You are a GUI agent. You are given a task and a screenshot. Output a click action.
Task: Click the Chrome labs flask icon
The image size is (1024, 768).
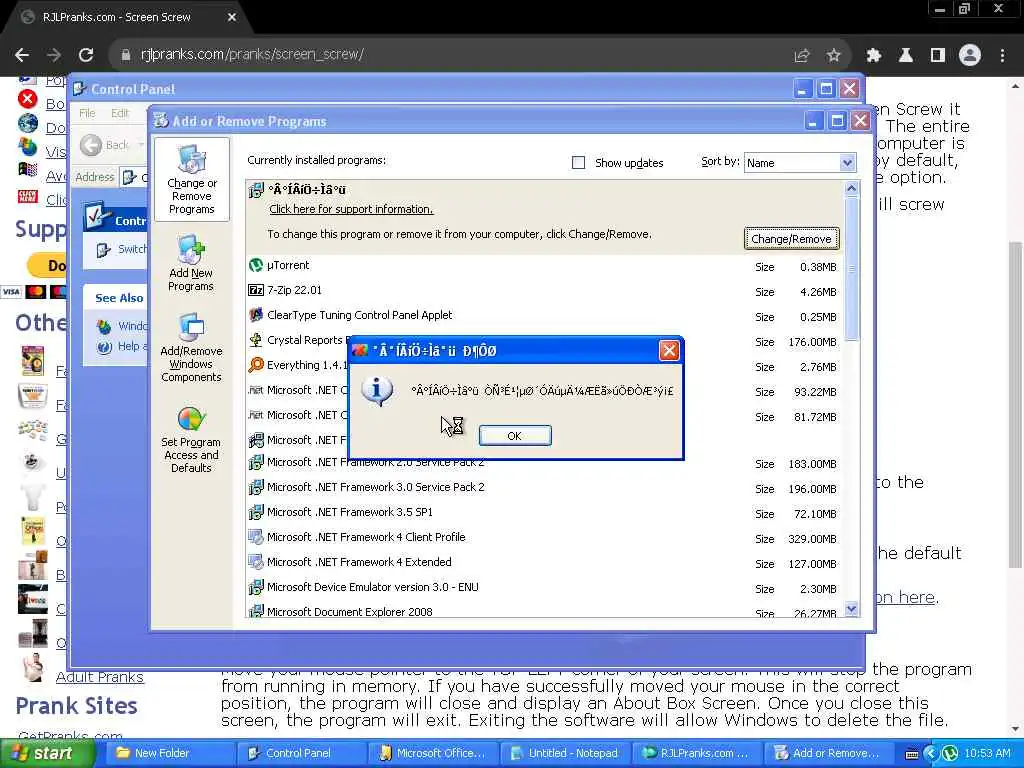pyautogui.click(x=905, y=56)
